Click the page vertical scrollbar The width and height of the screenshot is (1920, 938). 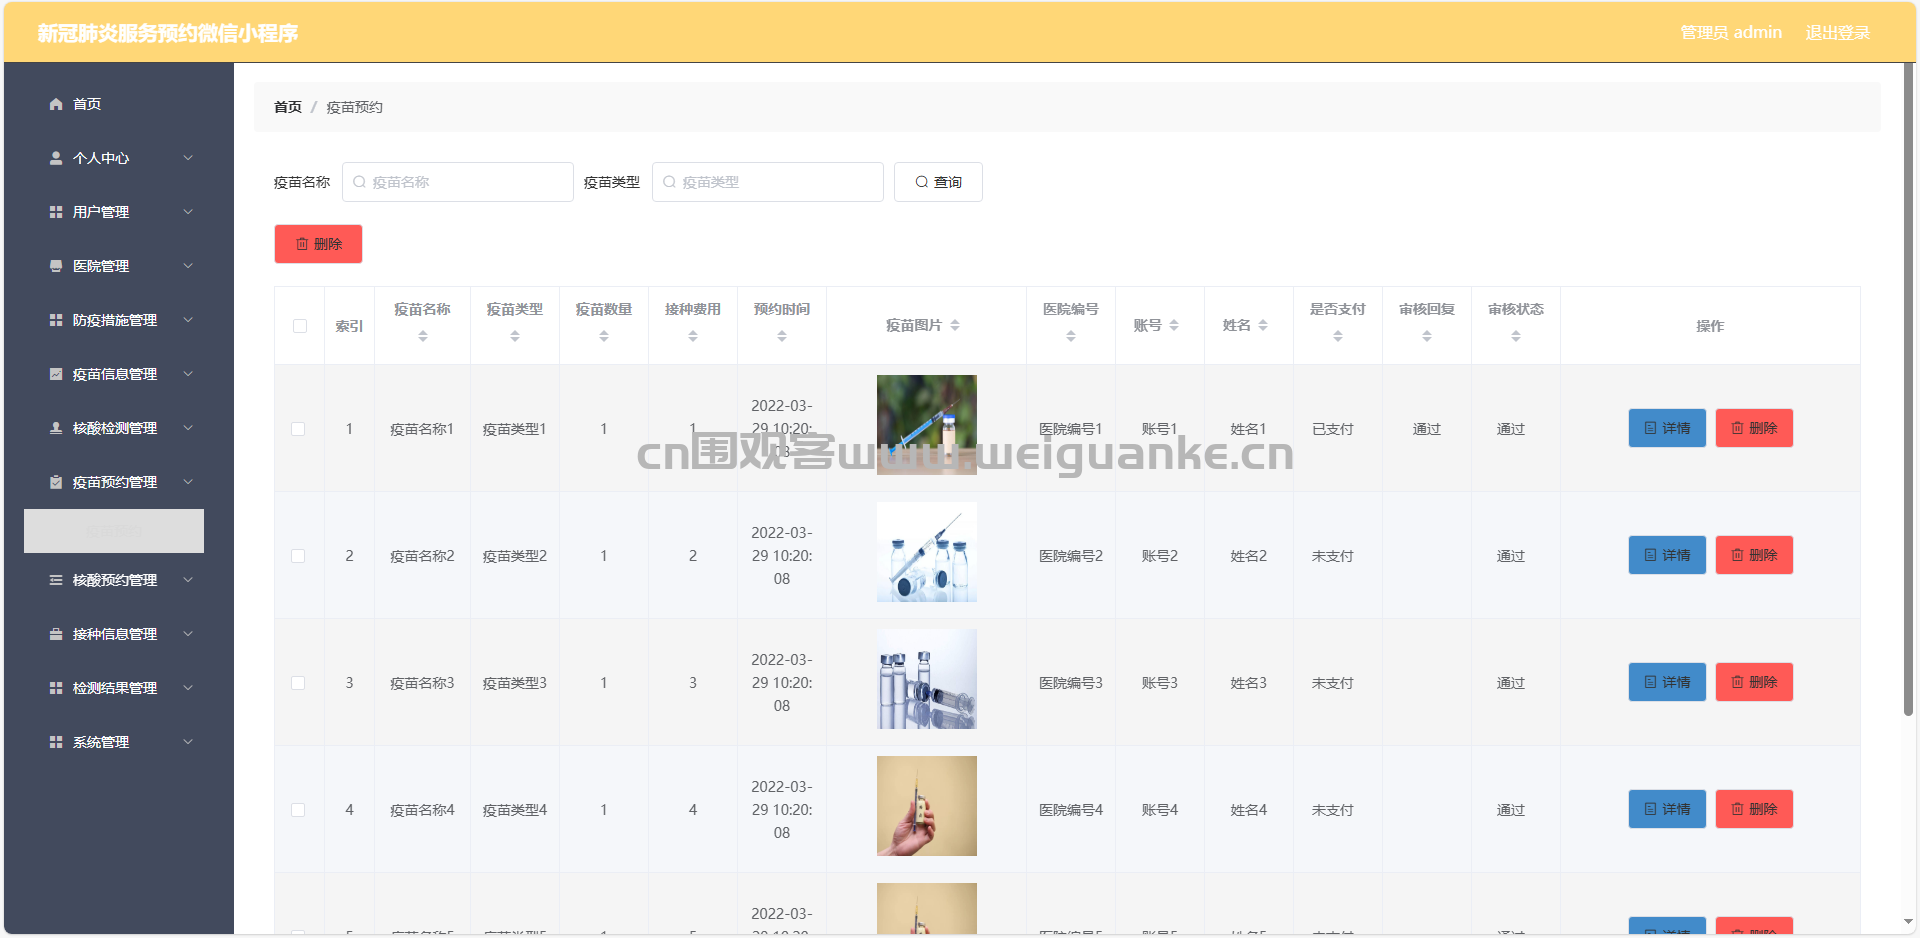click(x=1908, y=390)
